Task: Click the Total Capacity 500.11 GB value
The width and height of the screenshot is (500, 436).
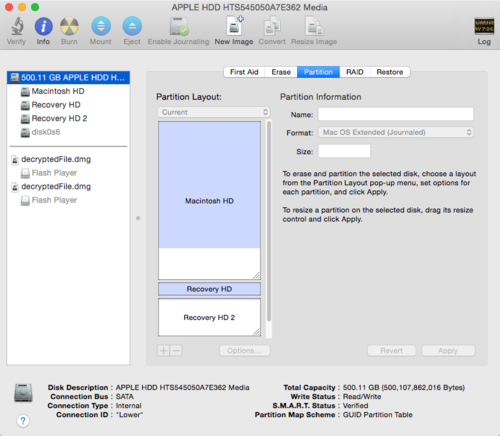Action: [x=404, y=387]
